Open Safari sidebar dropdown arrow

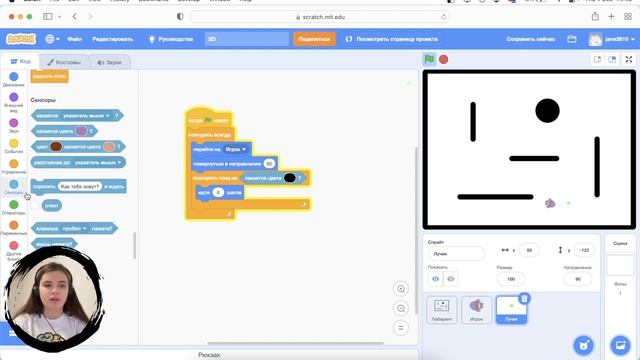pyautogui.click(x=60, y=17)
